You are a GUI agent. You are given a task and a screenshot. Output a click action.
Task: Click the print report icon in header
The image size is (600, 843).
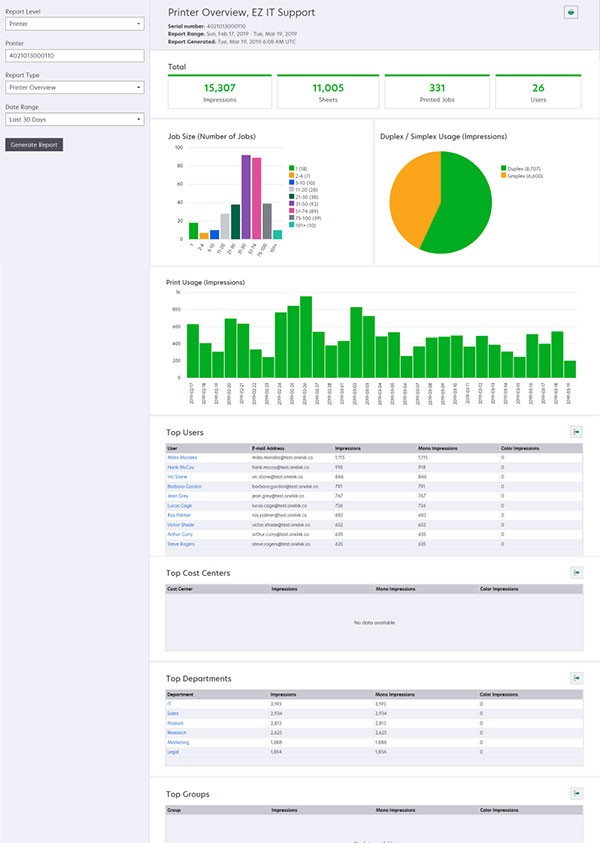(571, 13)
